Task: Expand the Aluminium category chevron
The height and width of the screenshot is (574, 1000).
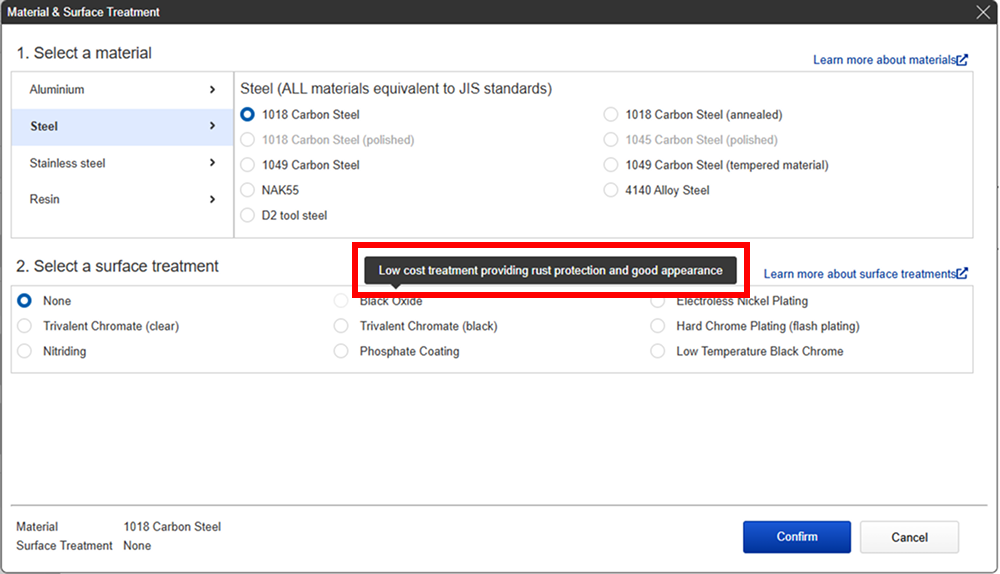Action: click(x=212, y=90)
